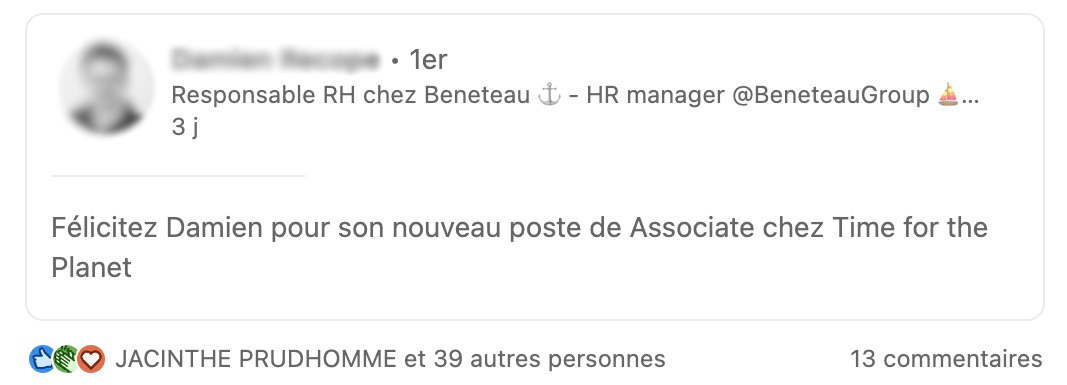Click the thumbs-up like reaction icon

(41, 359)
